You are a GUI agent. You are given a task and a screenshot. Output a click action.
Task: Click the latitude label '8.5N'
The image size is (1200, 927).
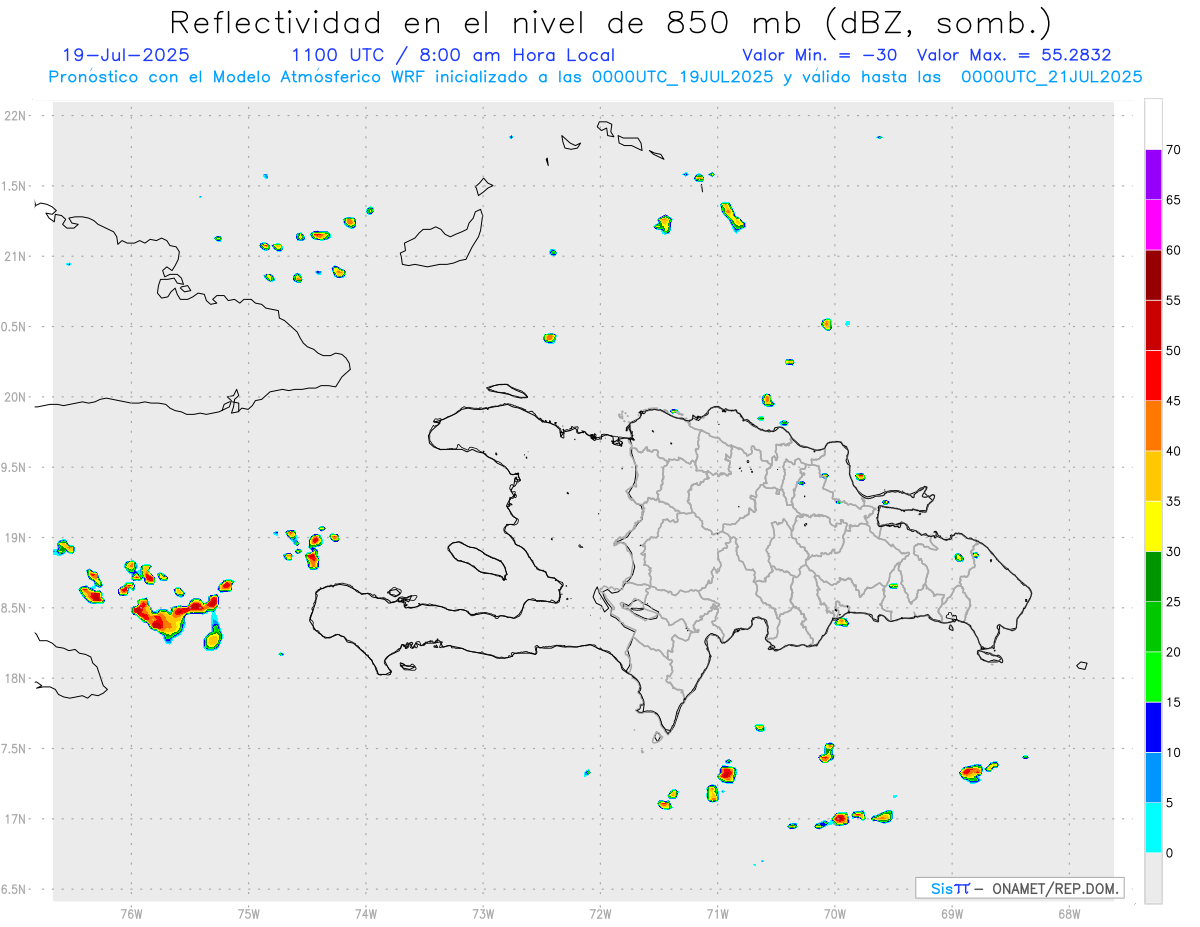(15, 608)
